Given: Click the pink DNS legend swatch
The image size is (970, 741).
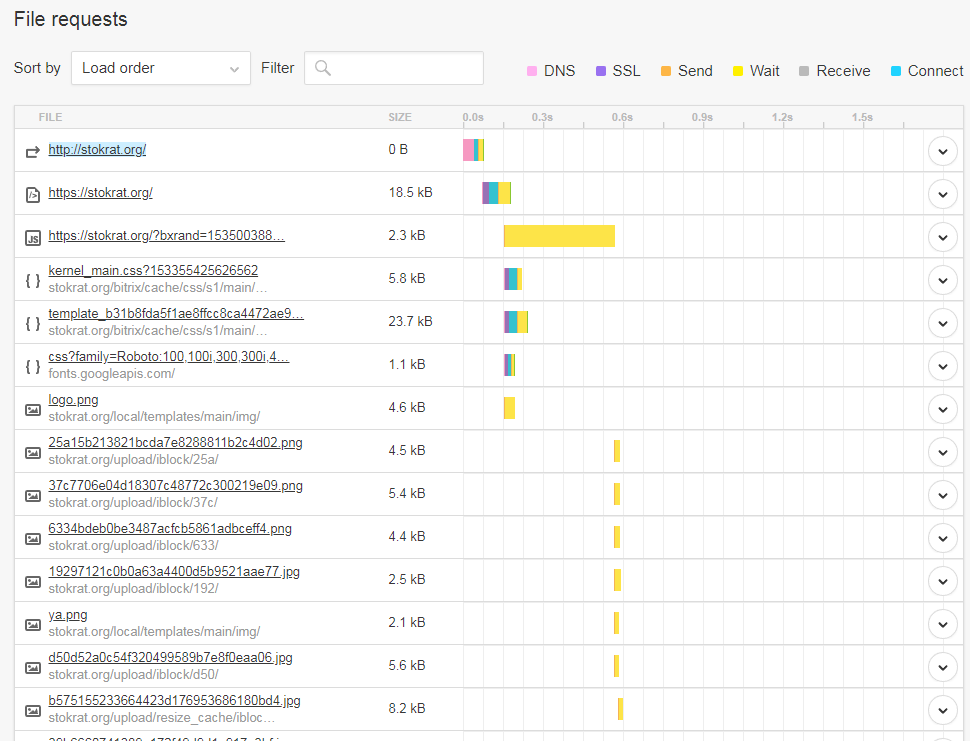Looking at the screenshot, I should 532,71.
